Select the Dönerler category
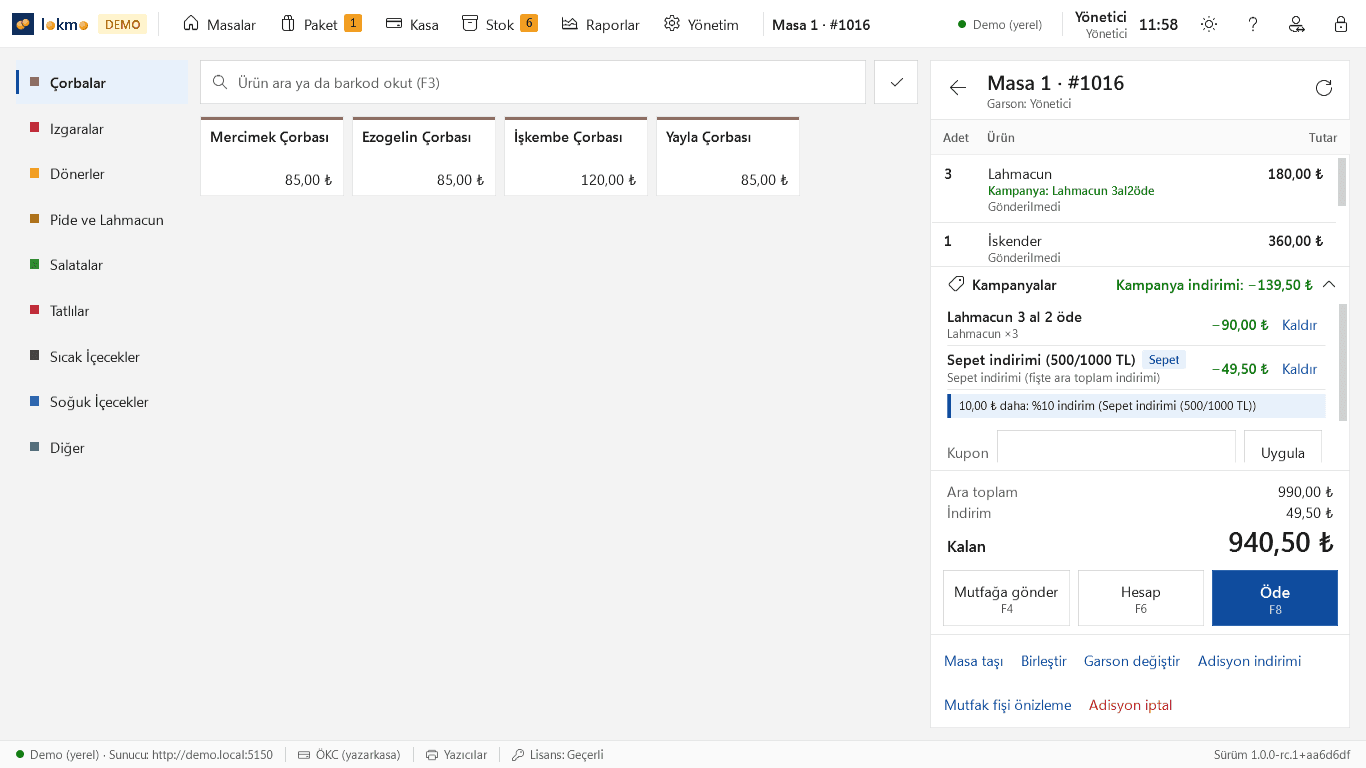The height and width of the screenshot is (768, 1366). (102, 174)
